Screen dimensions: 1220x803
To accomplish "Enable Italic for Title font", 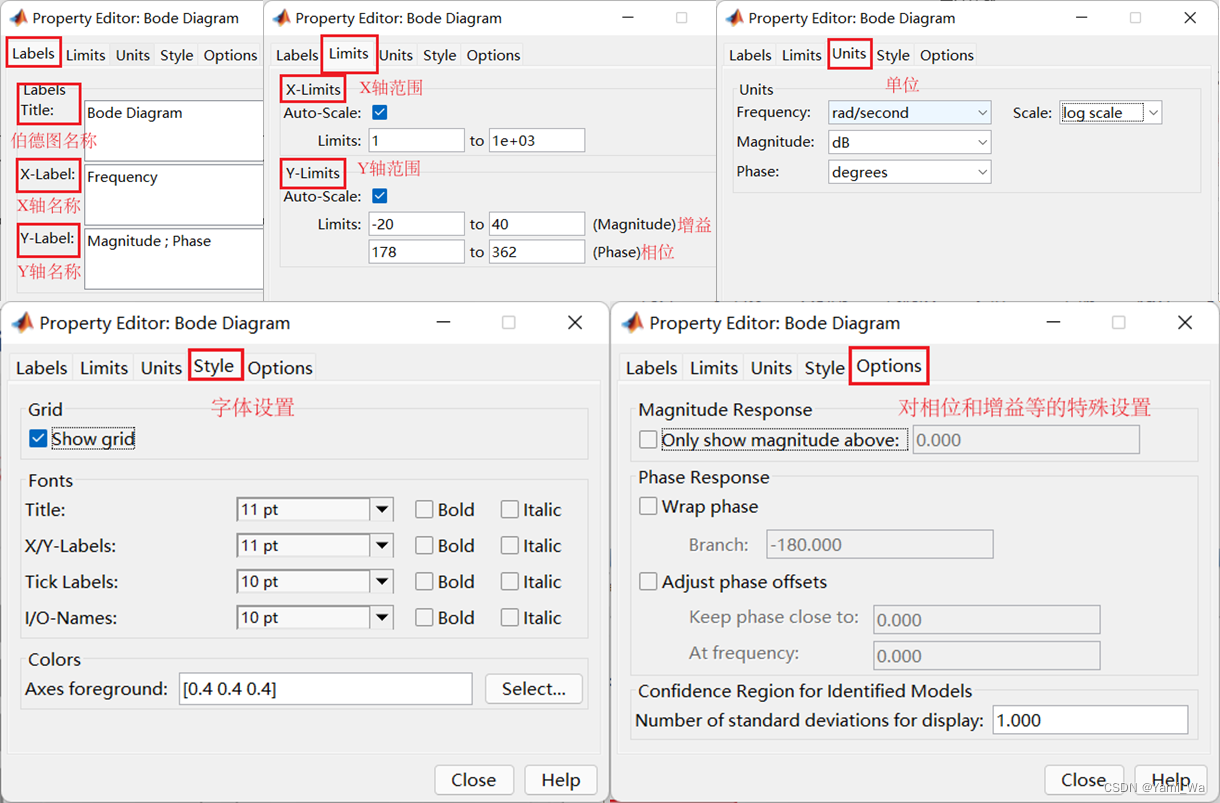I will coord(510,510).
